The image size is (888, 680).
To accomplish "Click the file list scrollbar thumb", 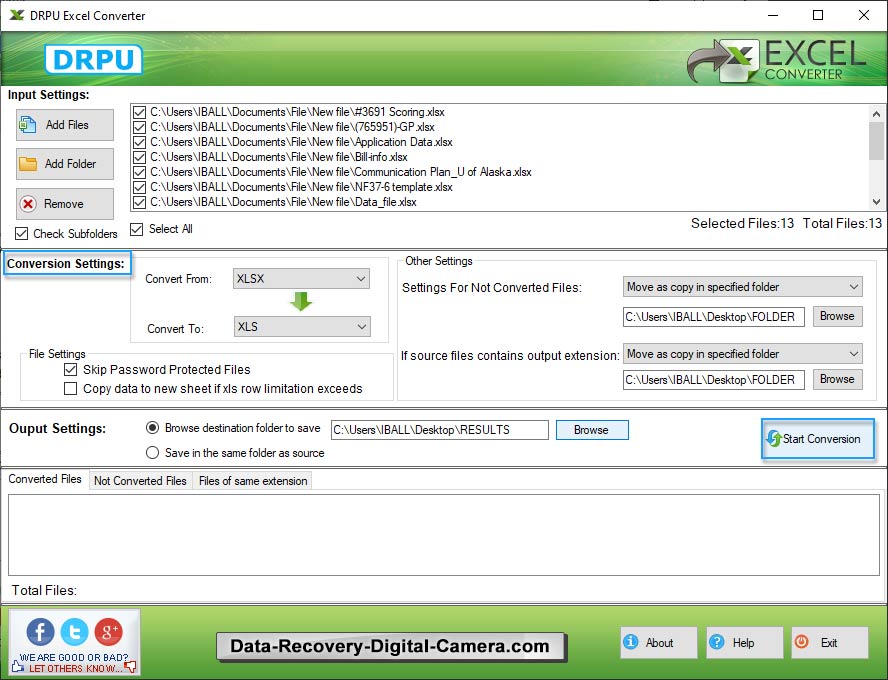I will [x=877, y=140].
